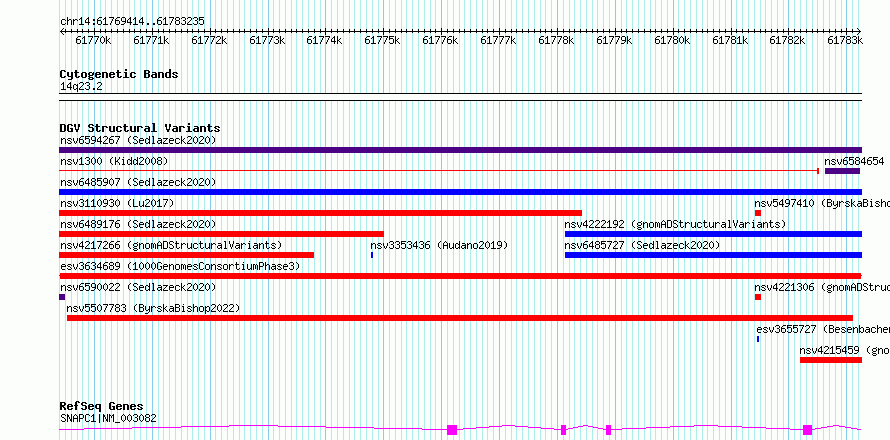Screen dimensions: 890x440
Task: Click the blue nsv4222192 variant bar
Action: click(x=713, y=234)
